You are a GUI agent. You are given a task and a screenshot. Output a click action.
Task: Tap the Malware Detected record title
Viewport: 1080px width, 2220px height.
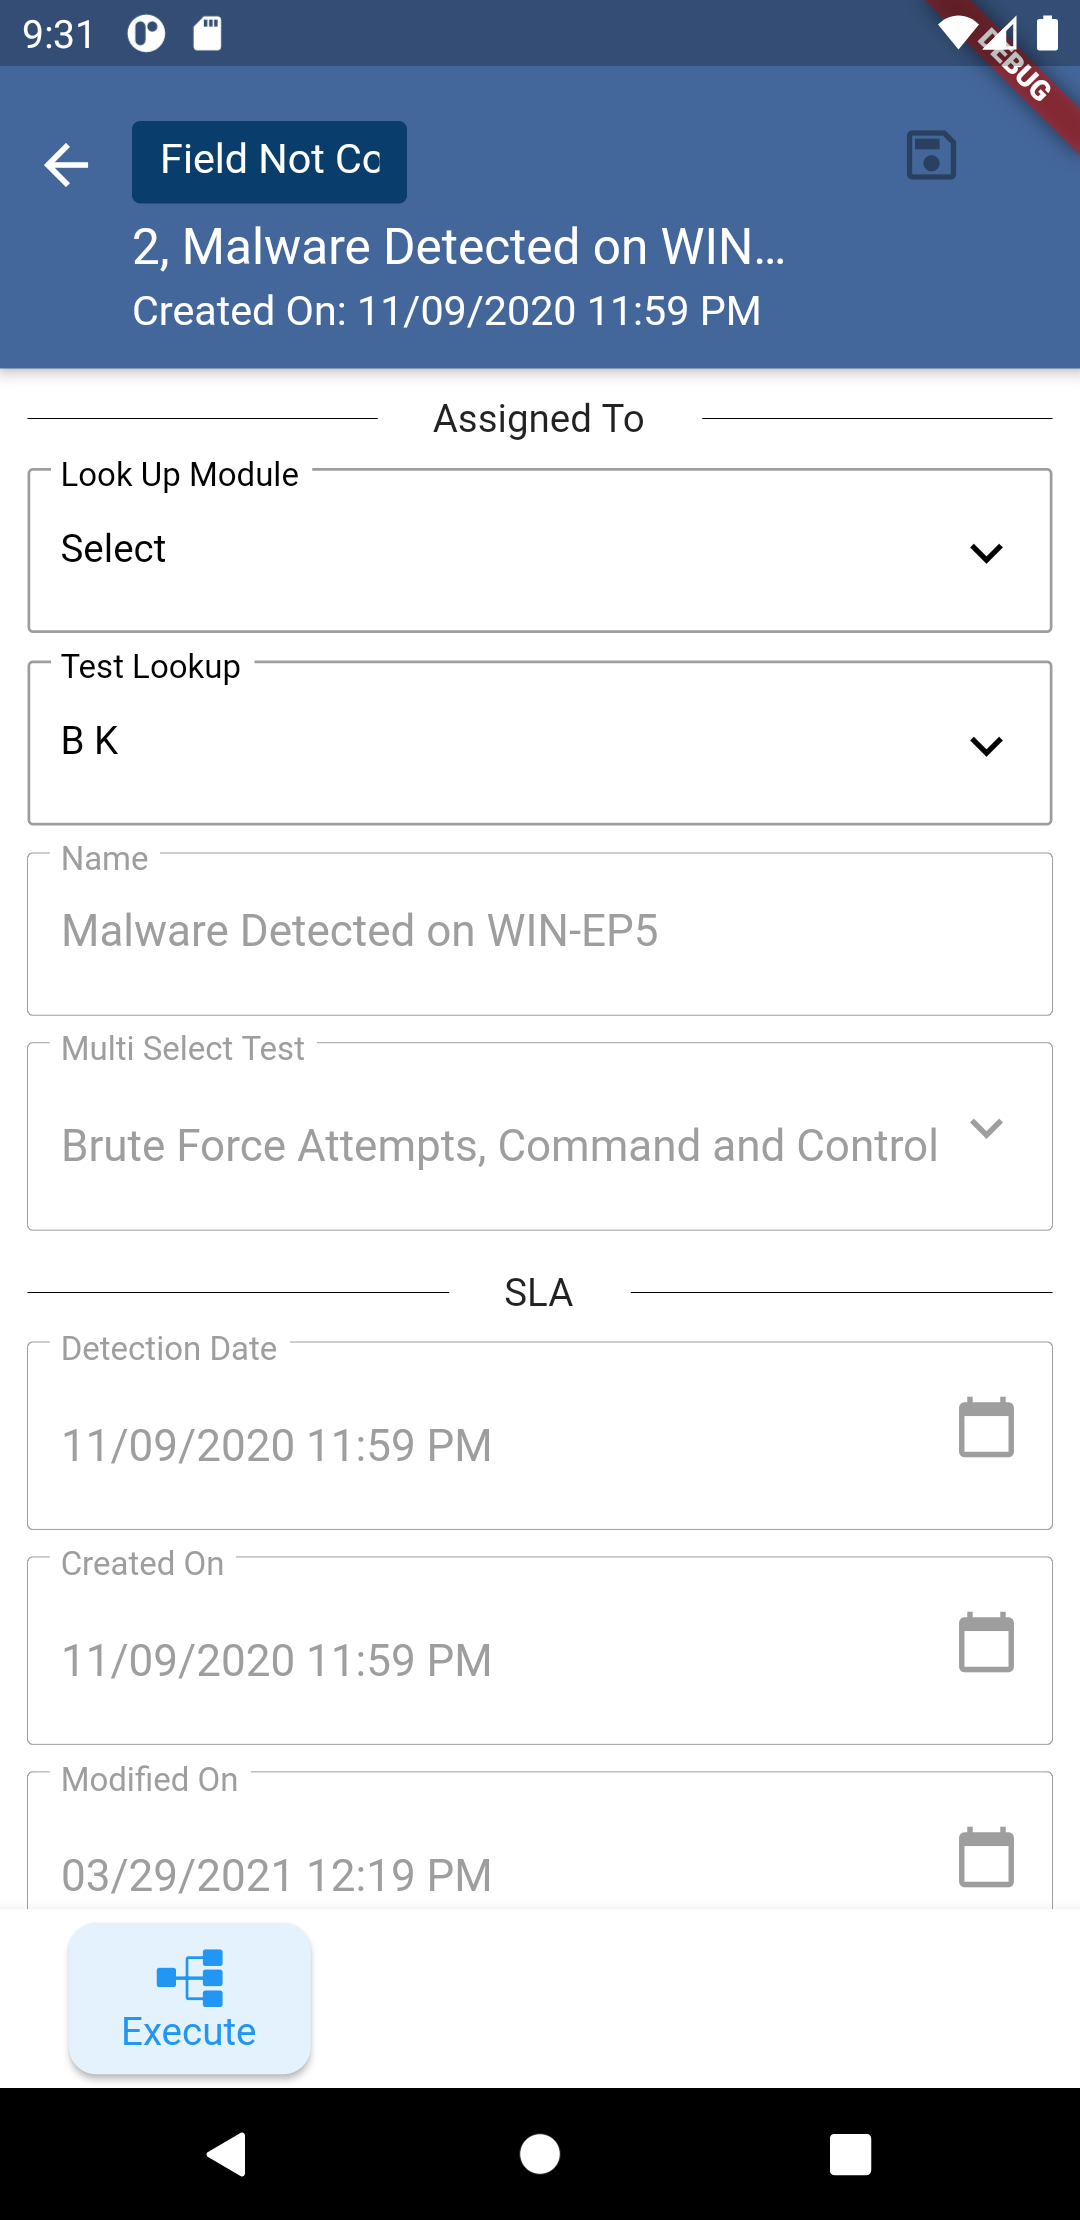tap(459, 247)
